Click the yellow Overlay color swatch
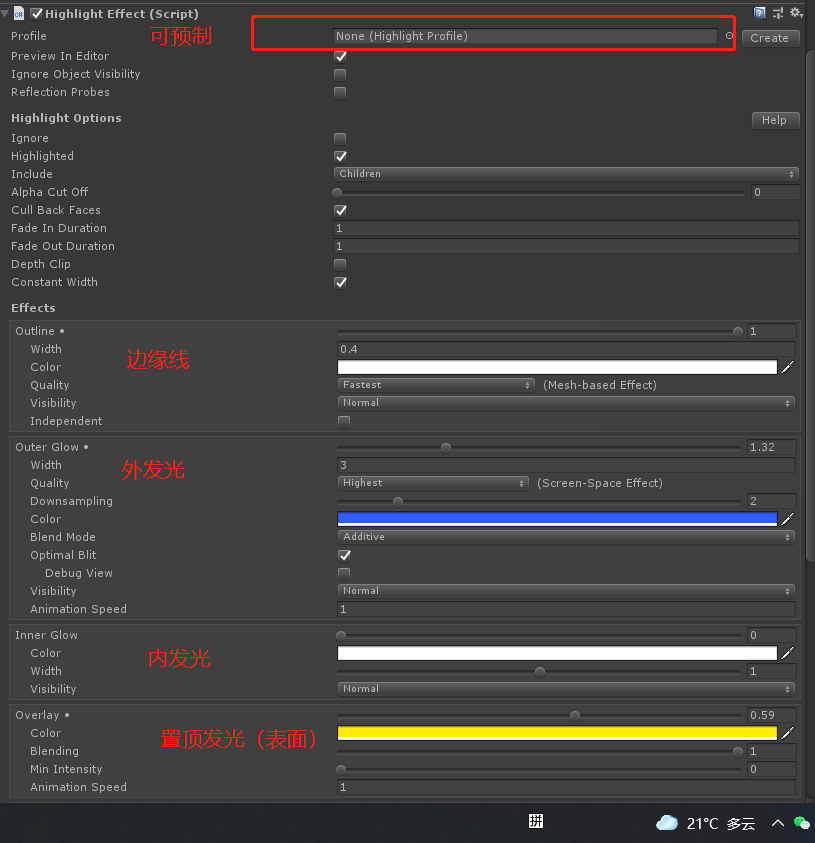Screen dimensions: 815x843 557,733
